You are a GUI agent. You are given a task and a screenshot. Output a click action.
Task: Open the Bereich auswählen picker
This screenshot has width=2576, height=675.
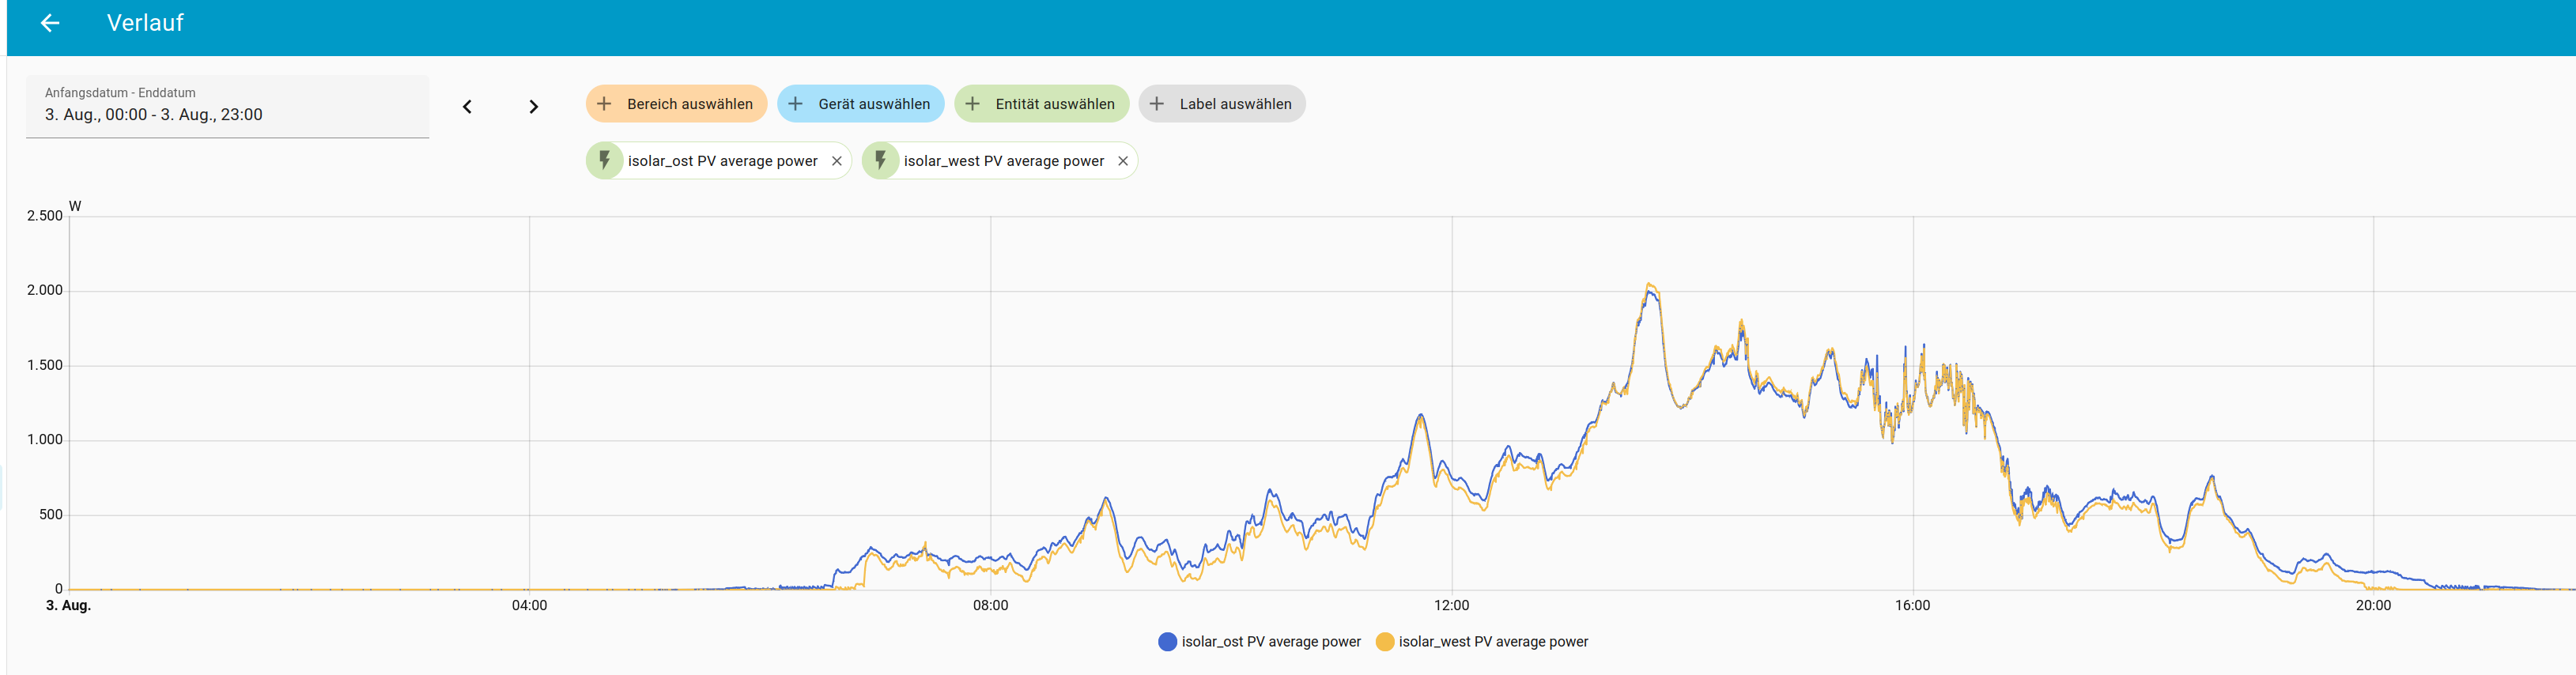[689, 104]
